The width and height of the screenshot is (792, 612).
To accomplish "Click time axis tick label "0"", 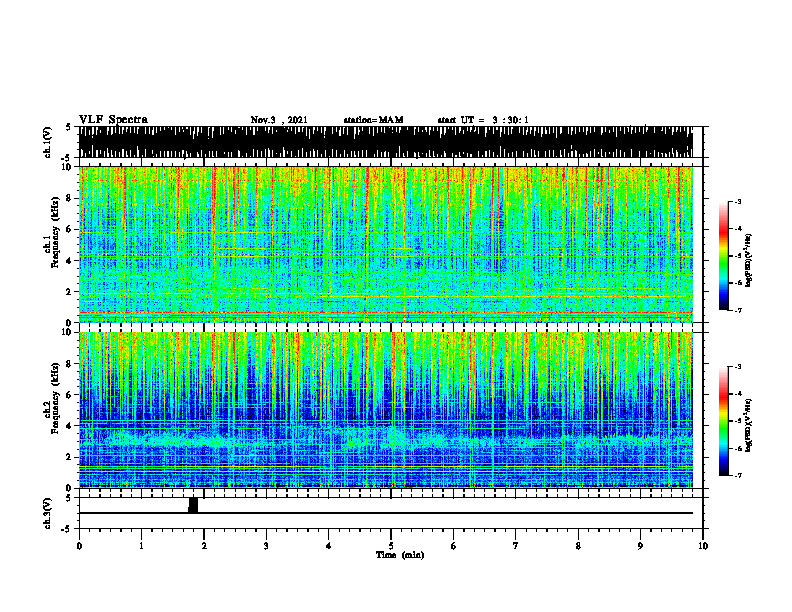I will (79, 546).
